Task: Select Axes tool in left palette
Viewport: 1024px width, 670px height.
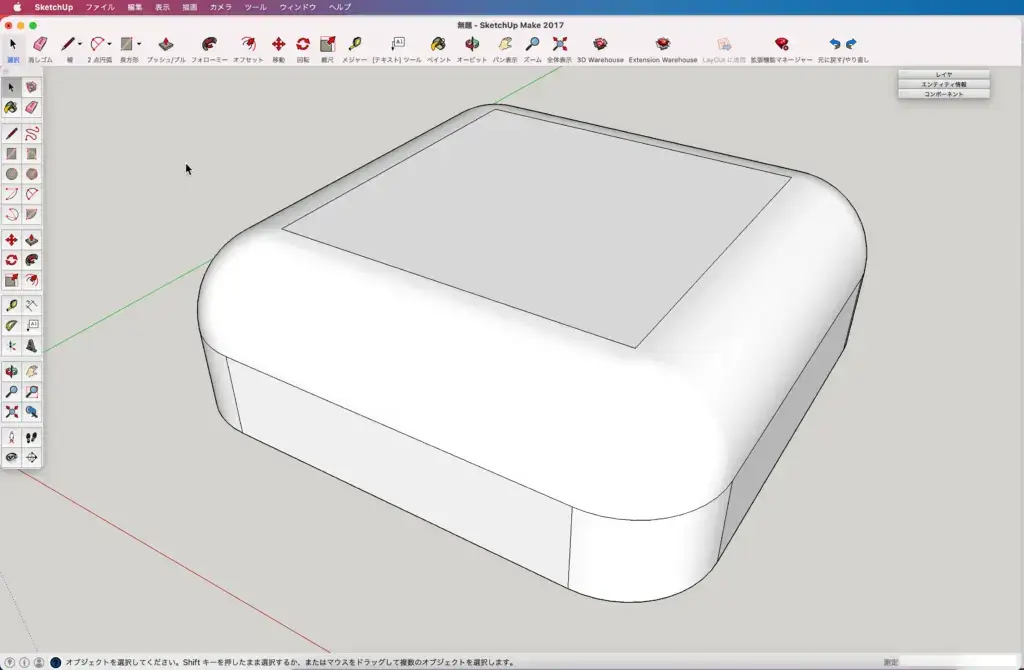Action: [11, 345]
